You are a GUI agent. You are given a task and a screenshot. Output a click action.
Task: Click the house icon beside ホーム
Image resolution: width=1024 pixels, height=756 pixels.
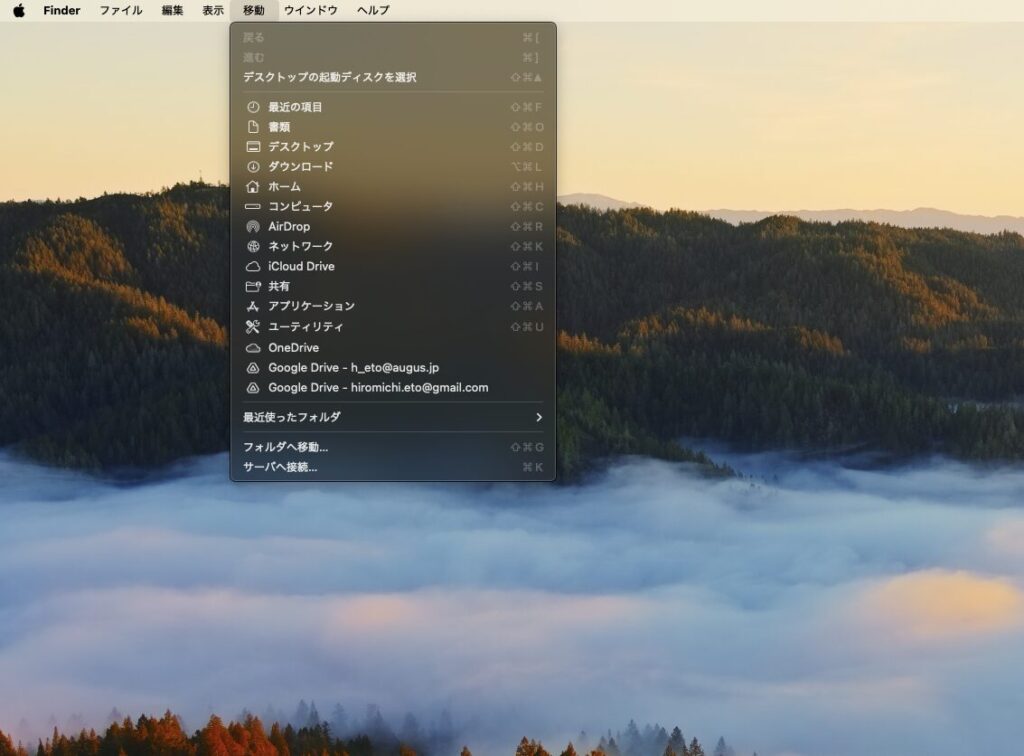pyautogui.click(x=253, y=187)
